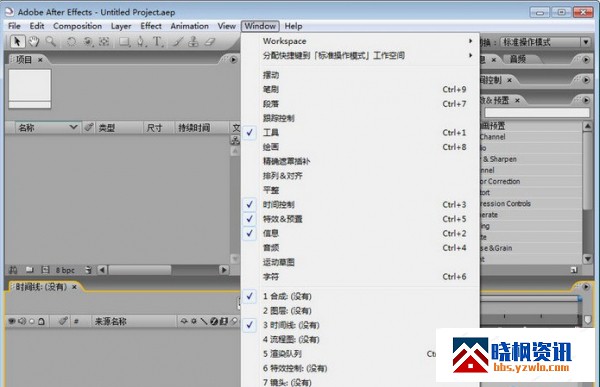Viewport: 600px width, 387px height.
Task: Select the Zoom magnifier tool
Action: [x=51, y=41]
